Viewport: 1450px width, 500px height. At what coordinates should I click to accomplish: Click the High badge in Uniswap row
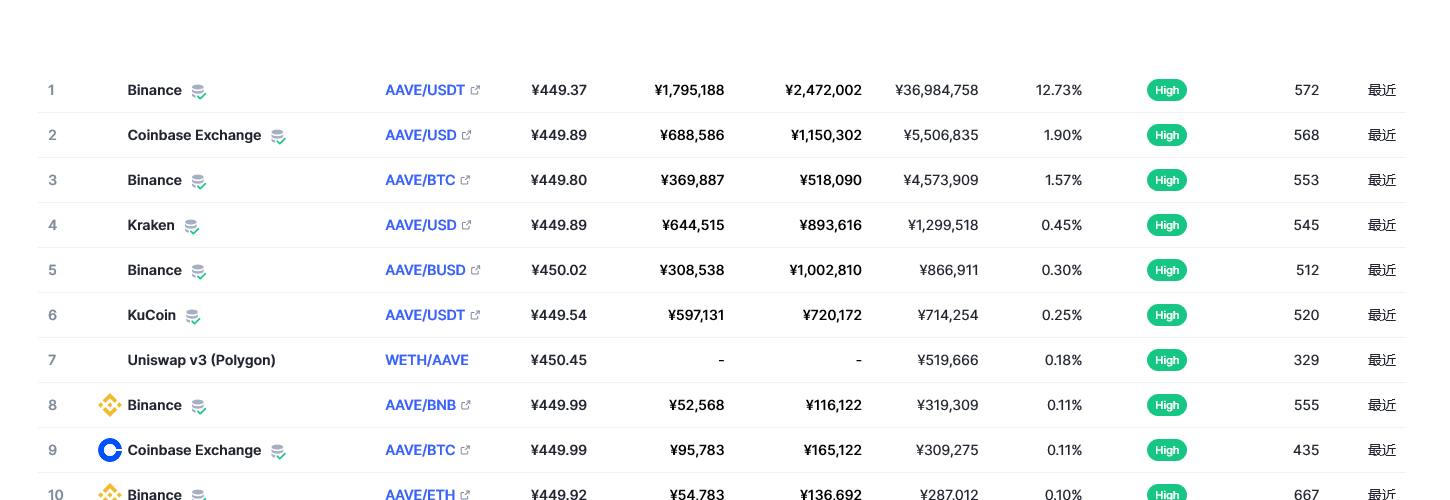pos(1166,360)
